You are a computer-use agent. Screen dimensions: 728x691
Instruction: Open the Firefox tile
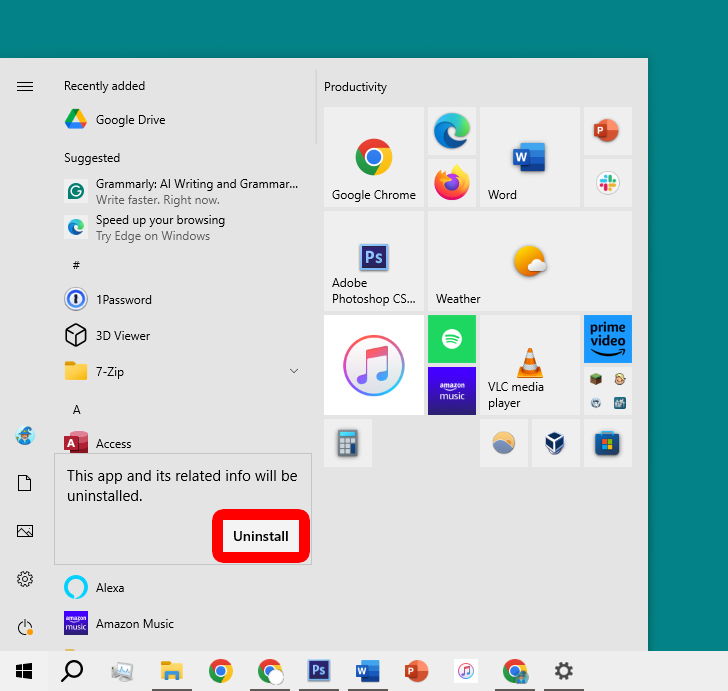pyautogui.click(x=452, y=183)
